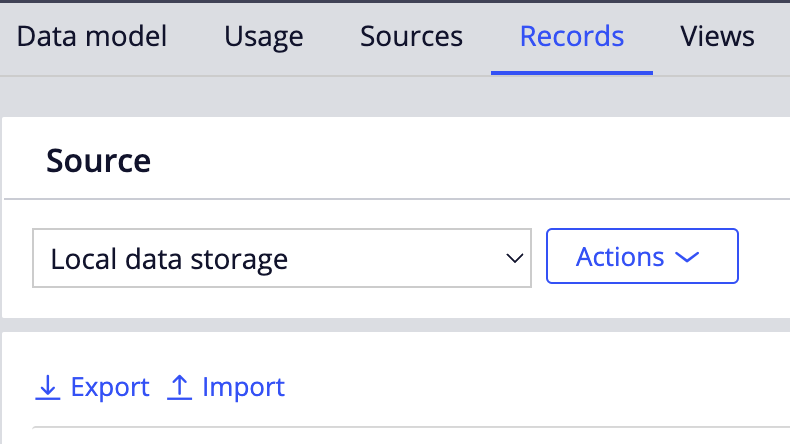Click the divider line under the Source heading
The width and height of the screenshot is (790, 444).
(x=397, y=199)
